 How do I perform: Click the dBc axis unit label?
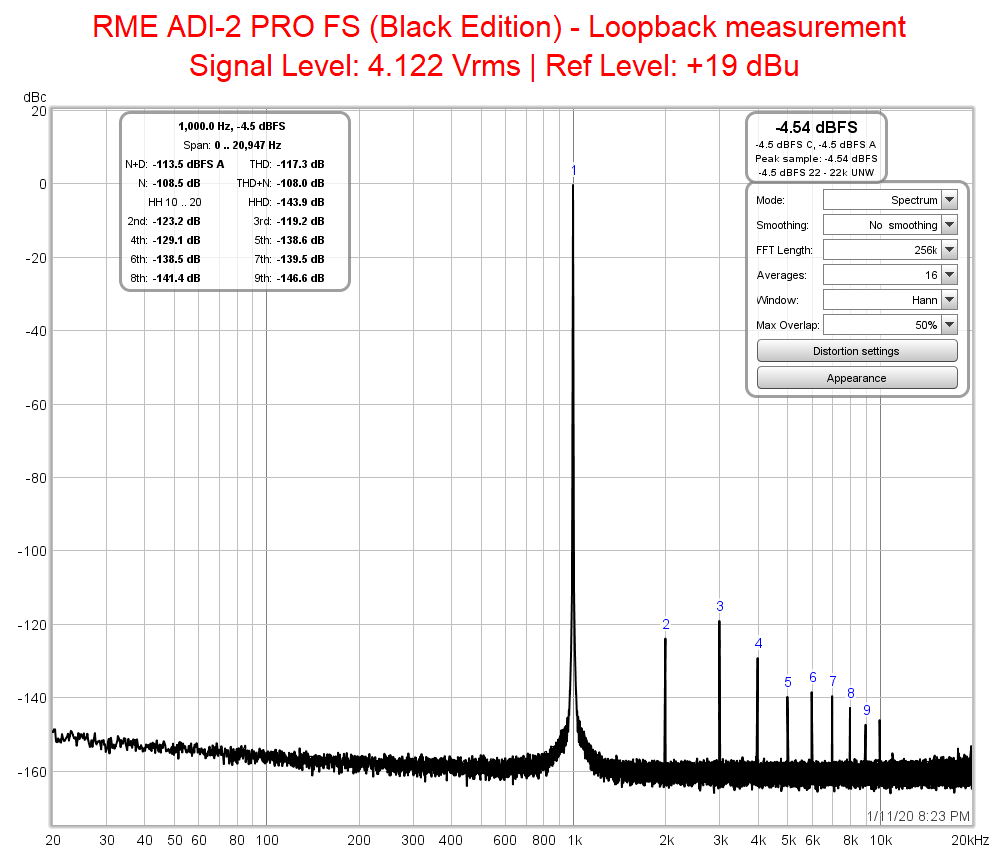click(35, 97)
